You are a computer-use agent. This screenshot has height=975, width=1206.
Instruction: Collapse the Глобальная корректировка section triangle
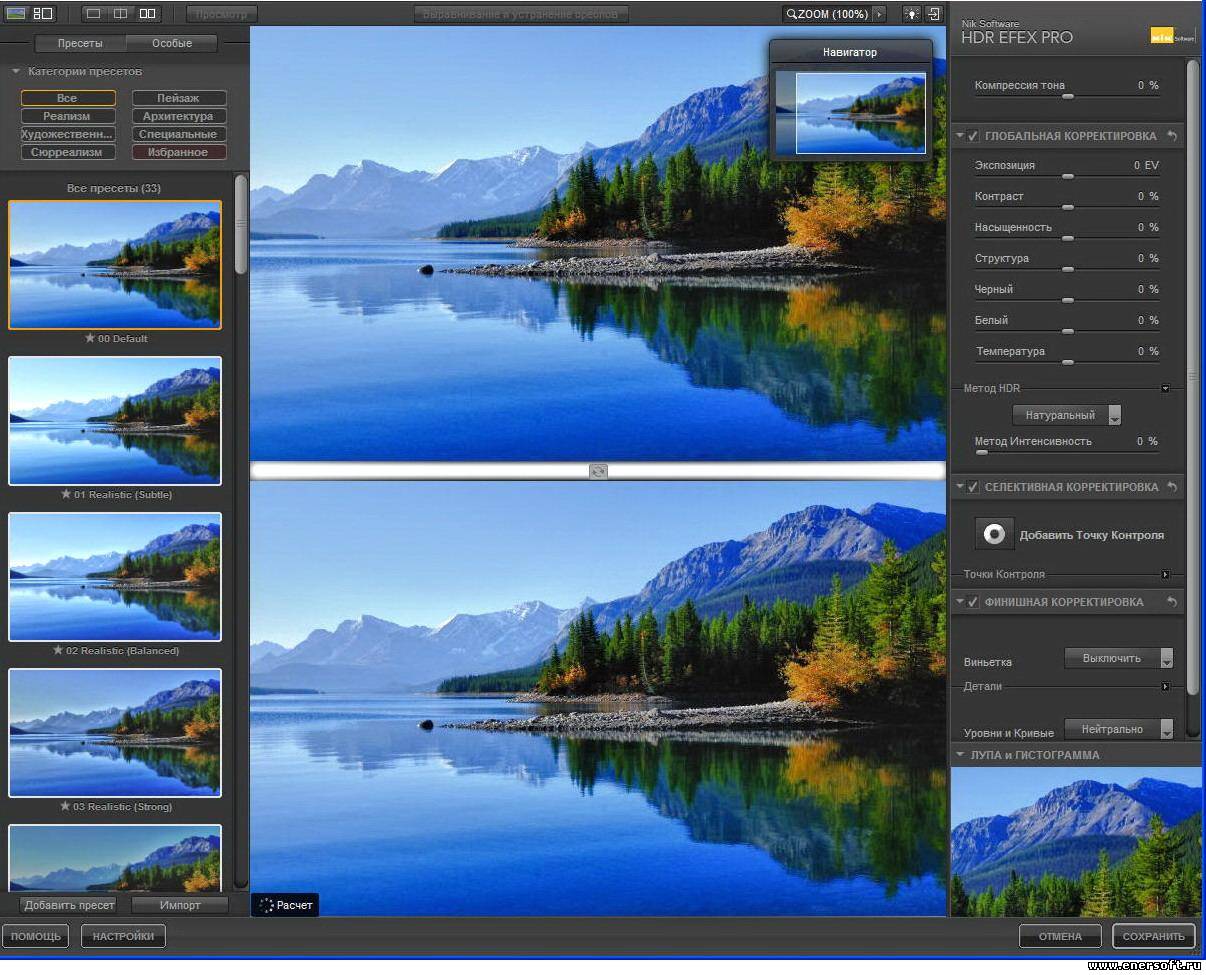[960, 136]
